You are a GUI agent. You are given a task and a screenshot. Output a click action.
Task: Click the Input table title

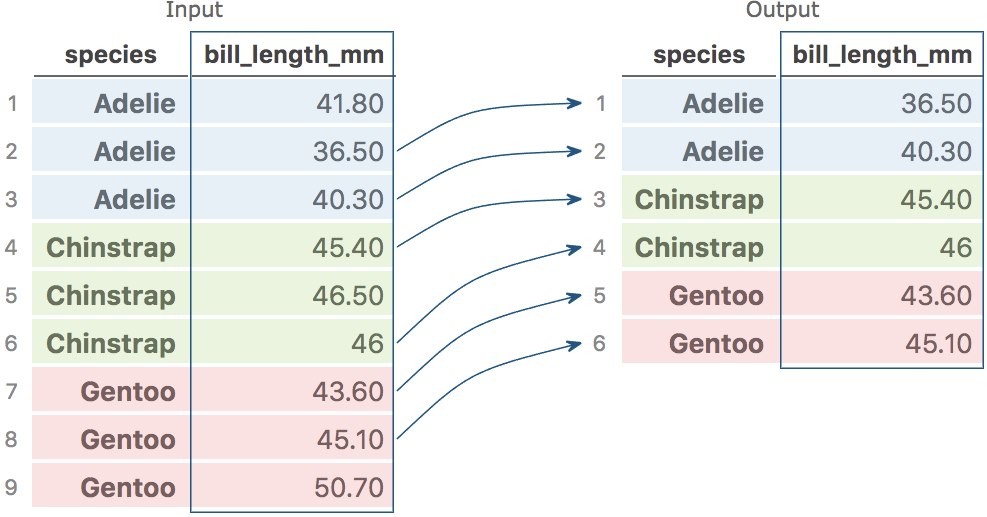[194, 11]
